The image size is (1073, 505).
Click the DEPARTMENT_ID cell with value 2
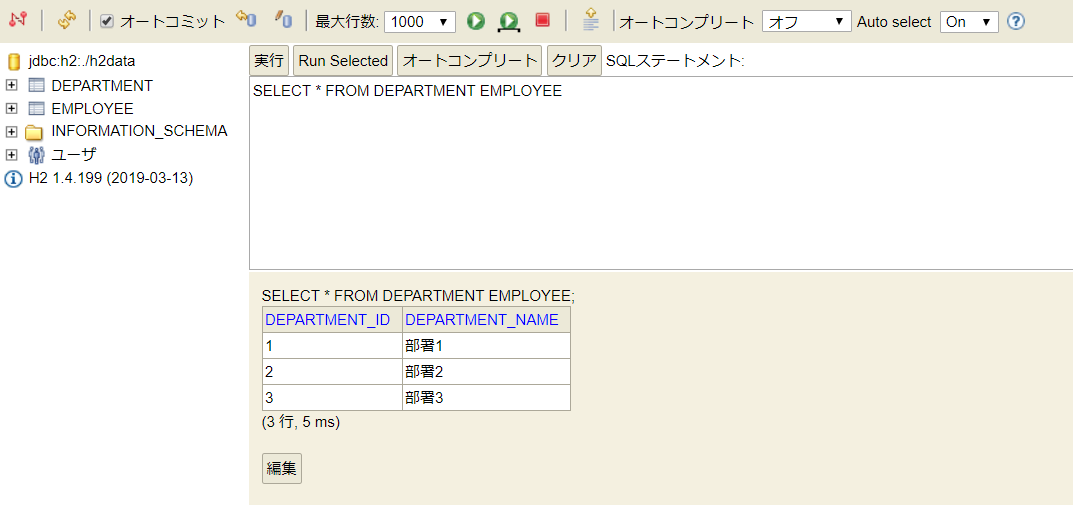coord(333,372)
